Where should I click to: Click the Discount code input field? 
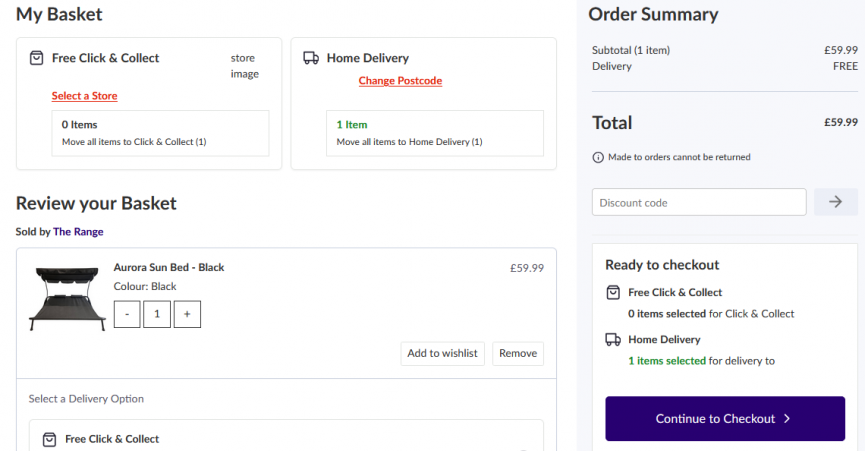click(699, 202)
